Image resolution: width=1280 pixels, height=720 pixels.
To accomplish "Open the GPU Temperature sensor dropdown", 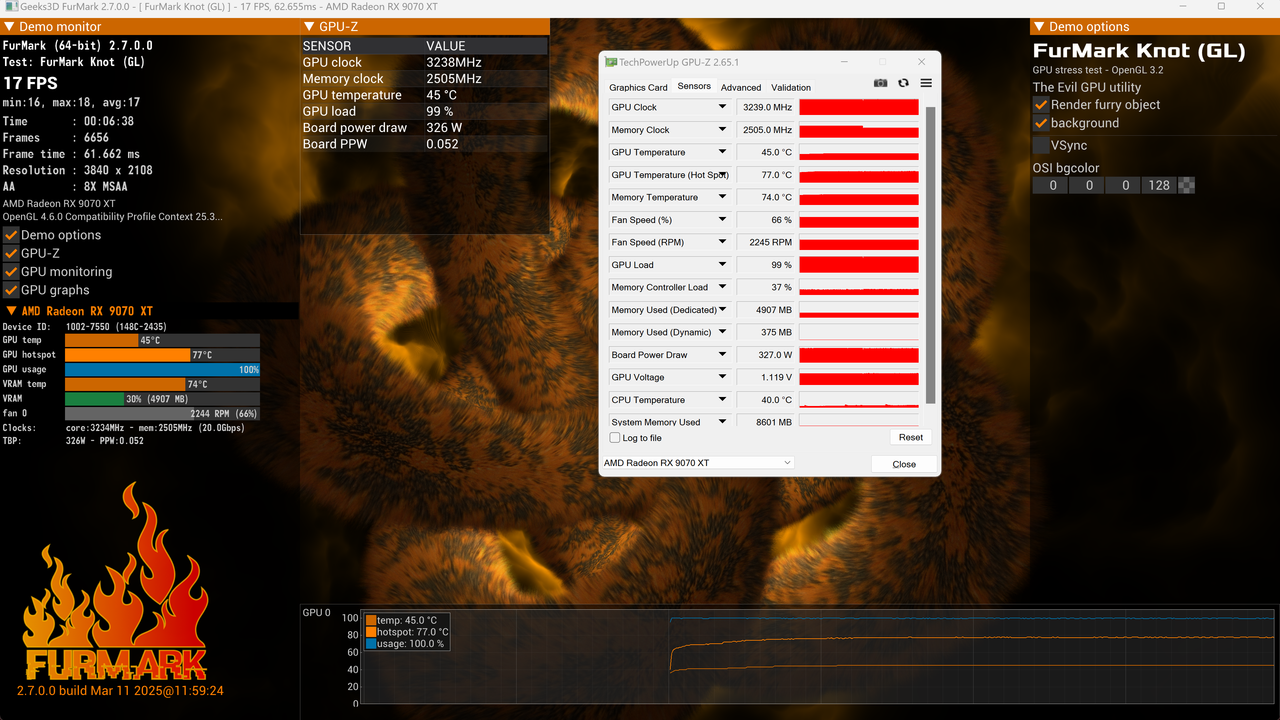I will 722,152.
